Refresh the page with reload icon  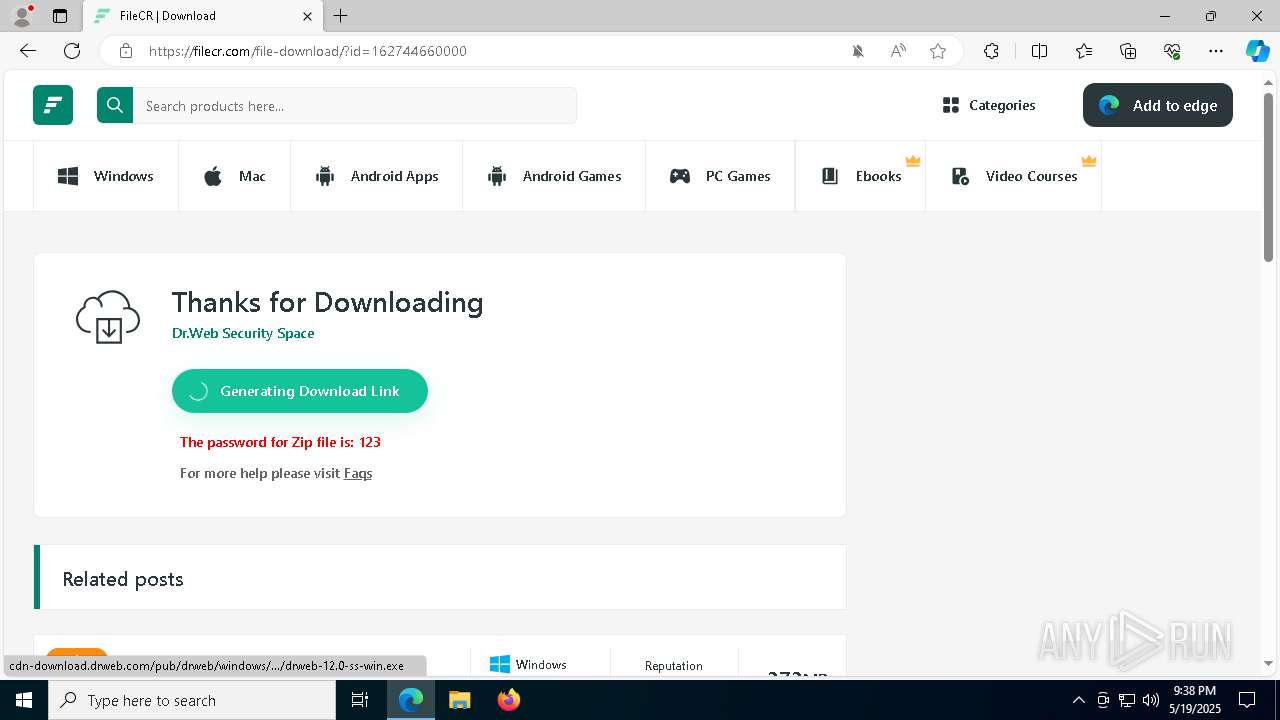[72, 51]
